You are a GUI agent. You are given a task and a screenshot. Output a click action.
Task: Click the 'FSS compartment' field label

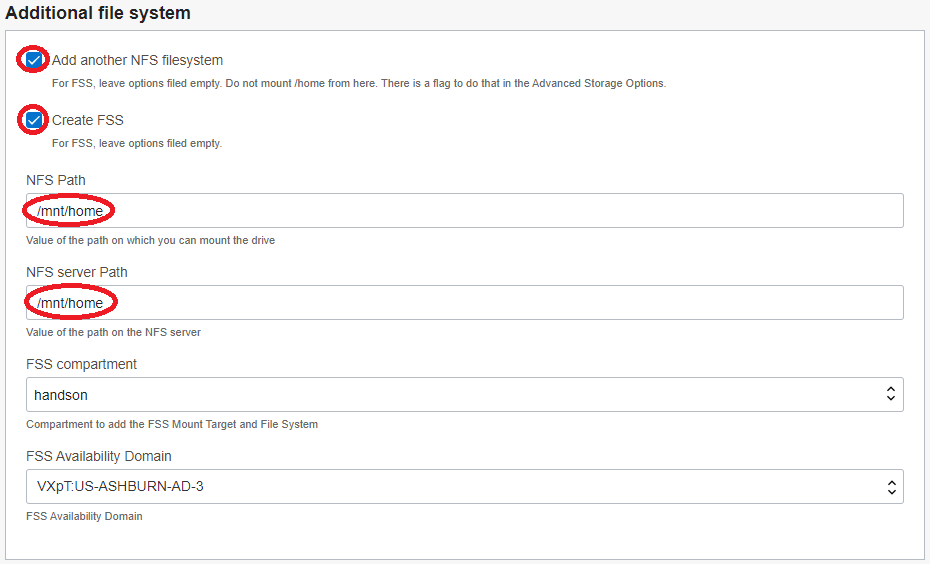tap(82, 364)
